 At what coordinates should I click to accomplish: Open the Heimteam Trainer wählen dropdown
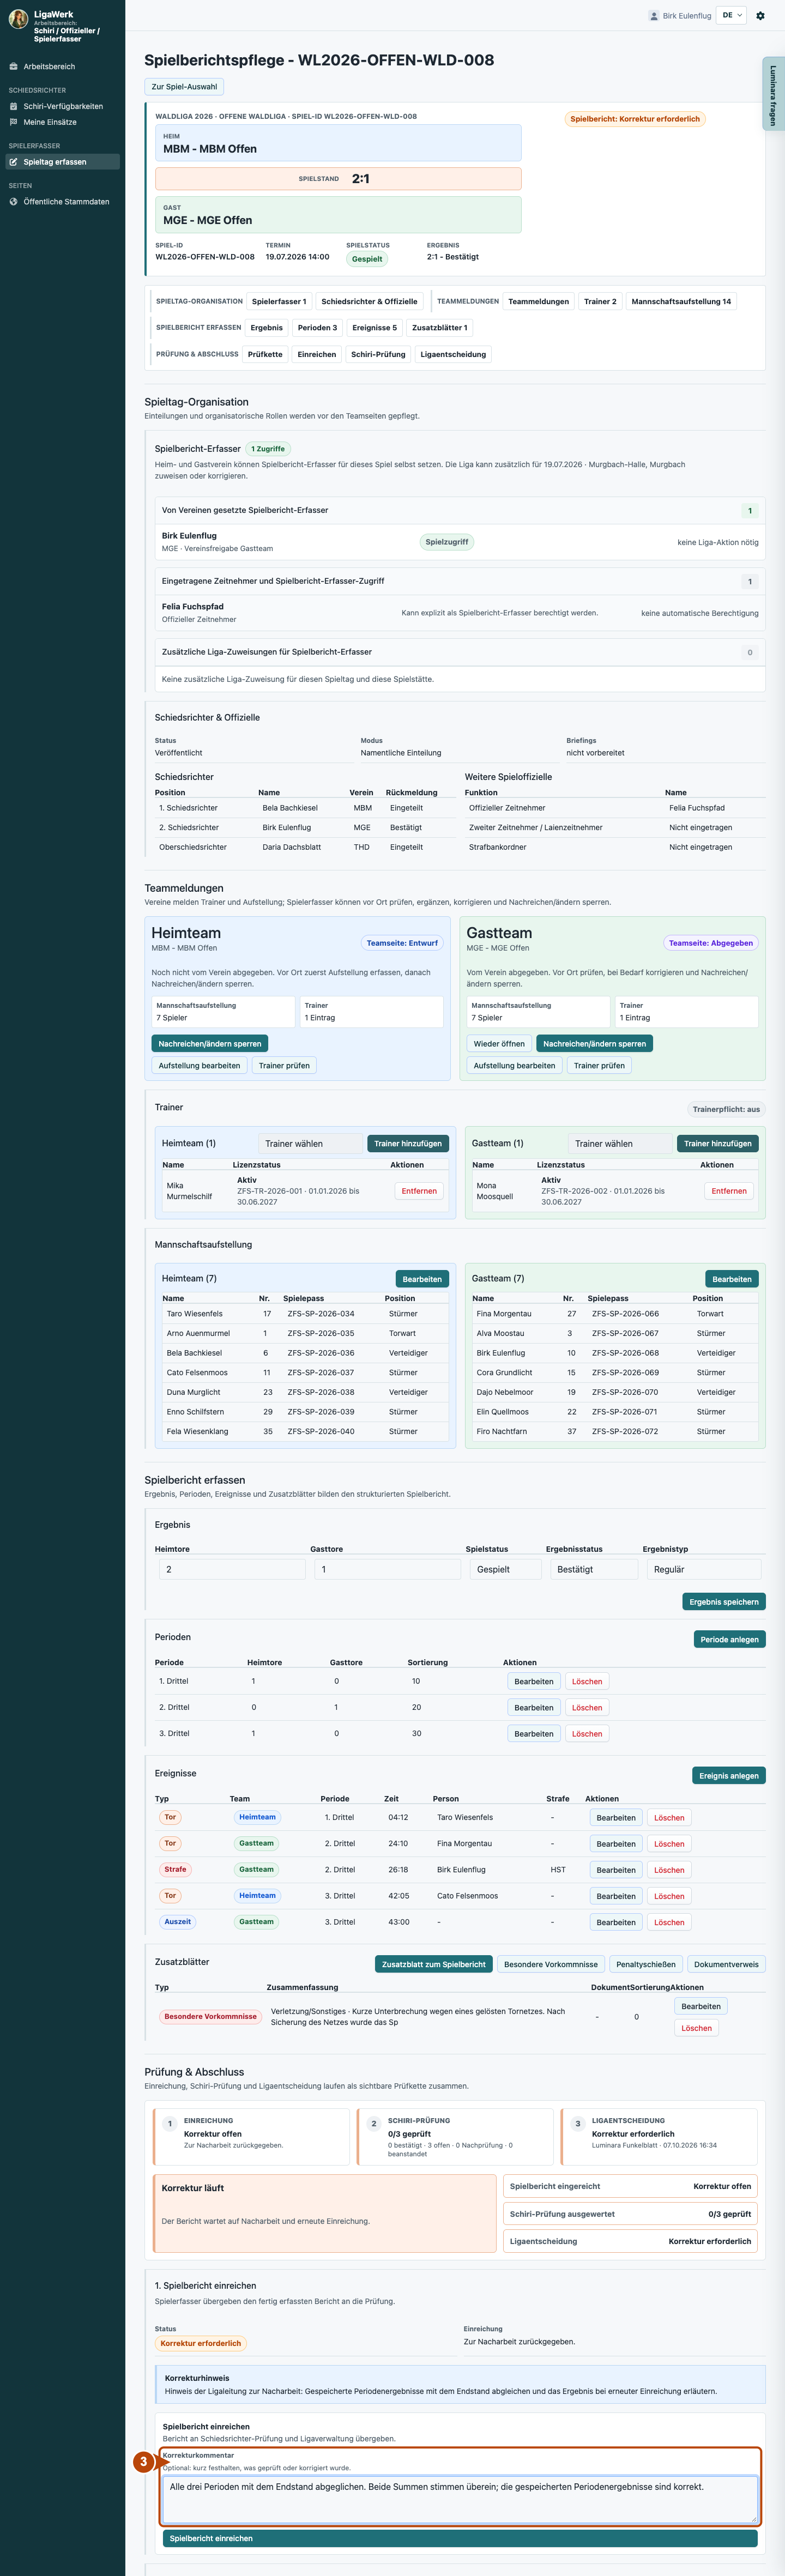tap(311, 1143)
